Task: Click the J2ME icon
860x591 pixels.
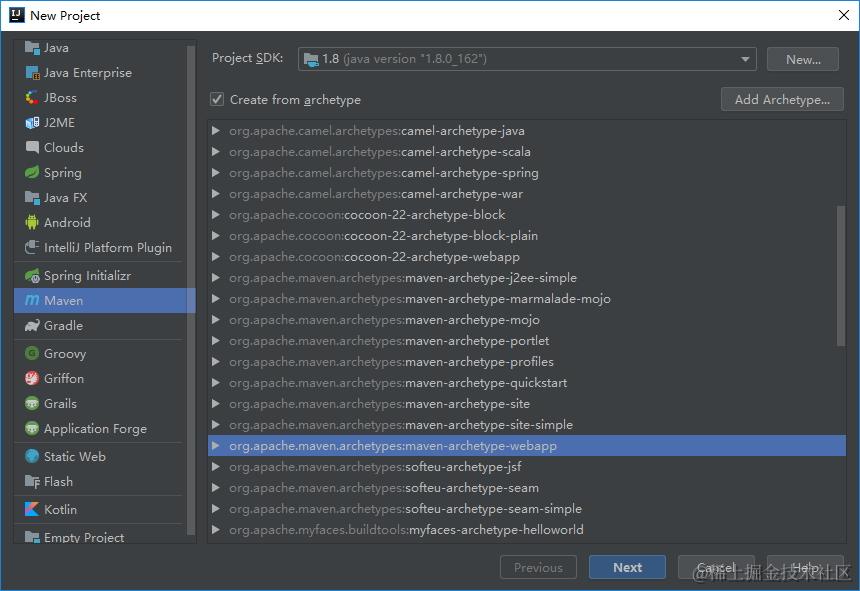Action: (32, 122)
